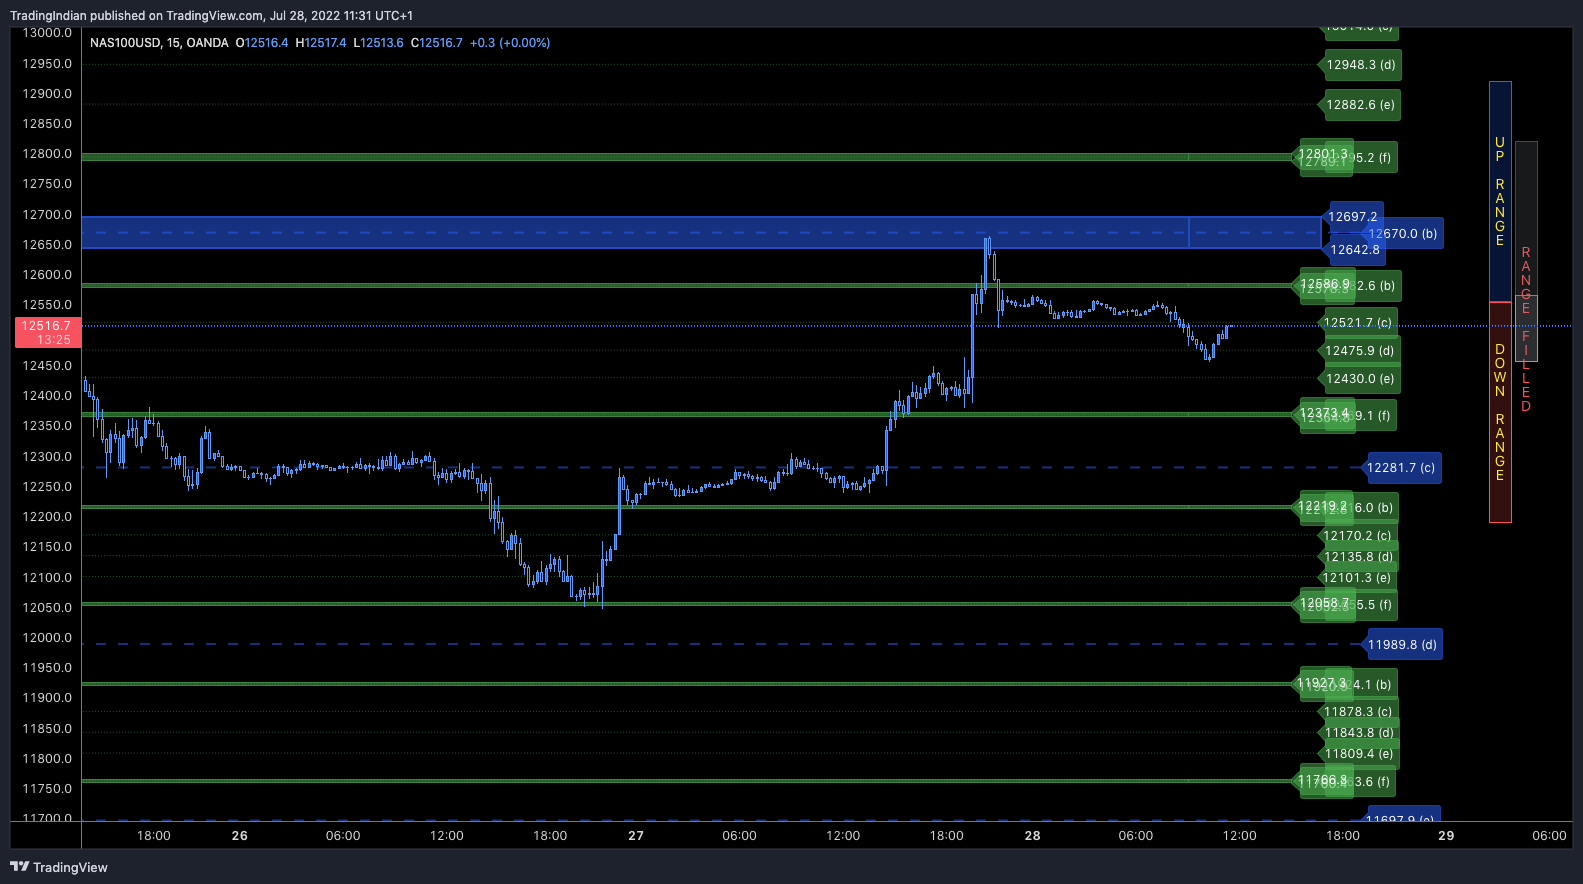Click date 26 on the time axis
Screen dimensions: 1583x884
(240, 836)
